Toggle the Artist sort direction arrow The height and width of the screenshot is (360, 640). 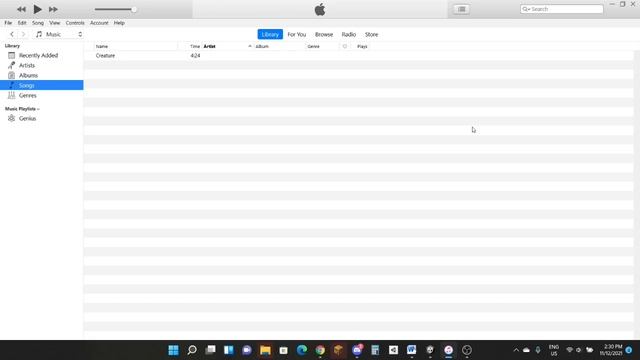[x=250, y=46]
